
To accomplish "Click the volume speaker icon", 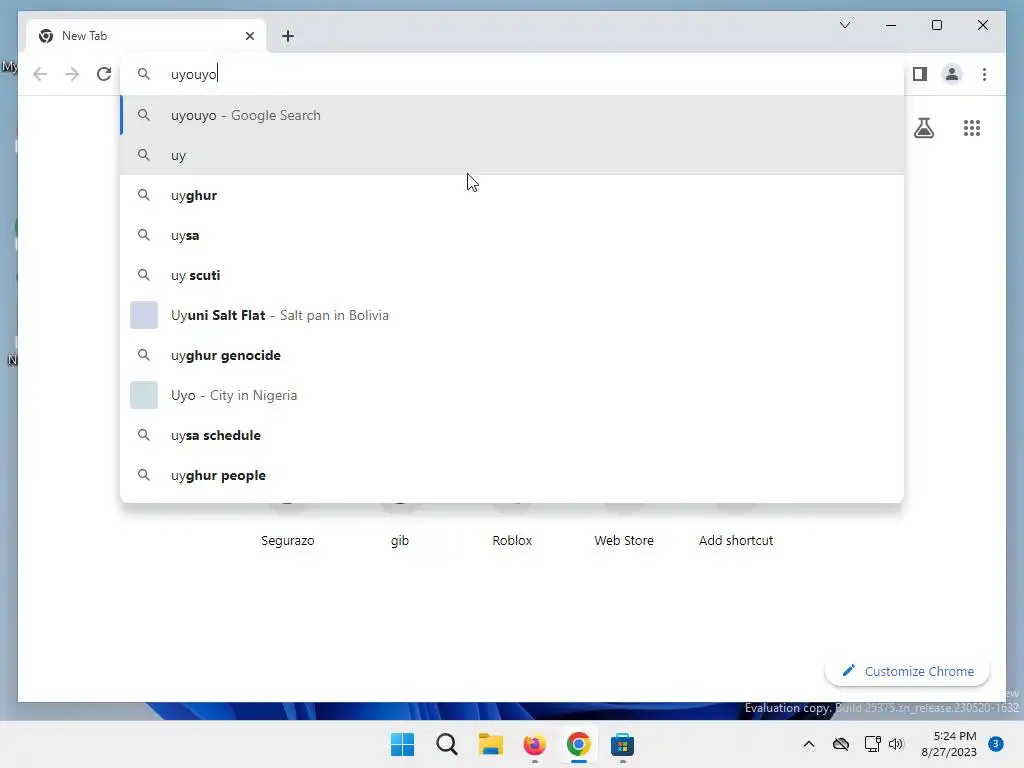I will (x=896, y=744).
